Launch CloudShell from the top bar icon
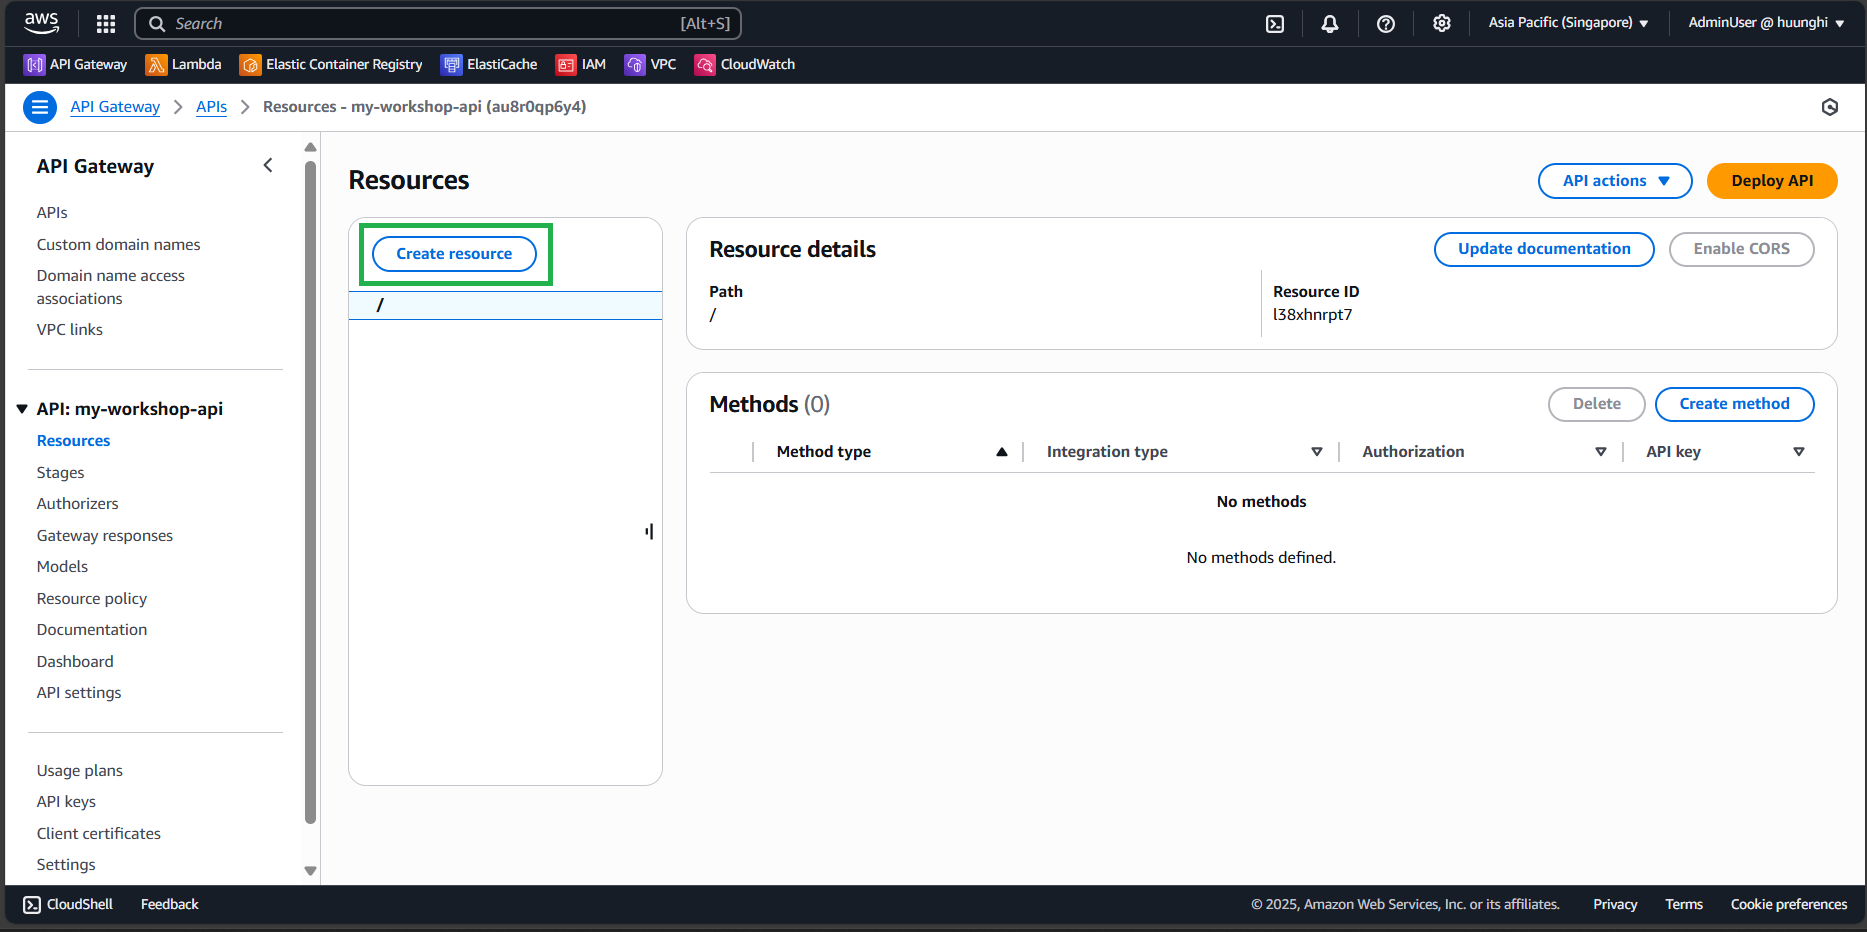The image size is (1867, 932). pos(1275,23)
